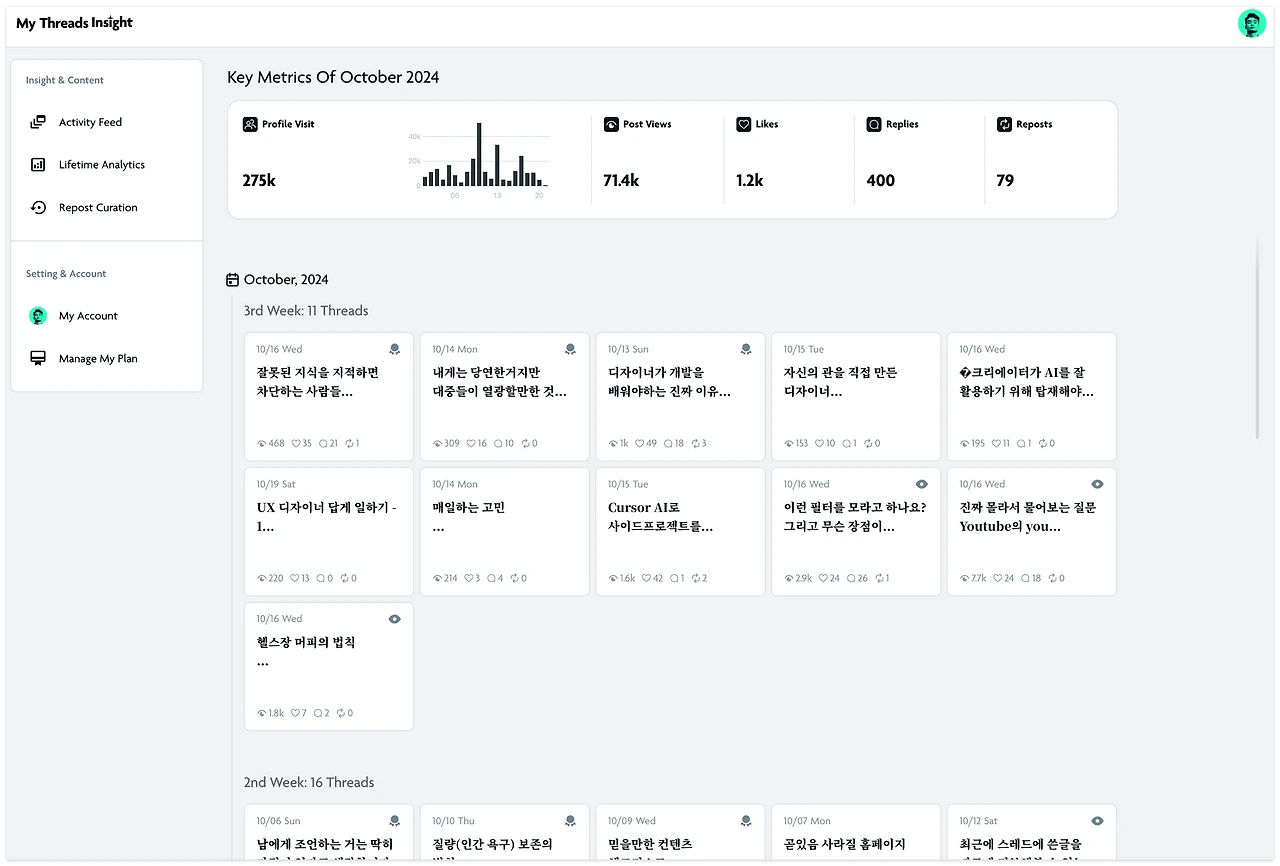Click the eye icon on the 최근에 스레드에 card
The width and height of the screenshot is (1280, 866).
pyautogui.click(x=1098, y=821)
